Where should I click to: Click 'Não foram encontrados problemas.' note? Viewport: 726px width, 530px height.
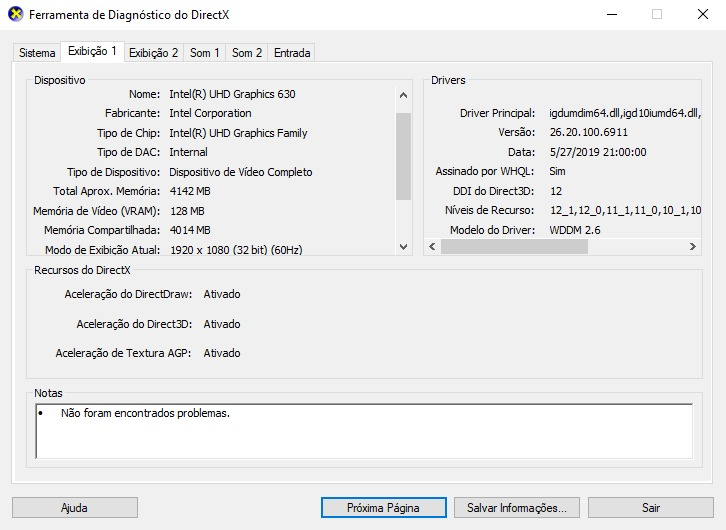pos(145,413)
